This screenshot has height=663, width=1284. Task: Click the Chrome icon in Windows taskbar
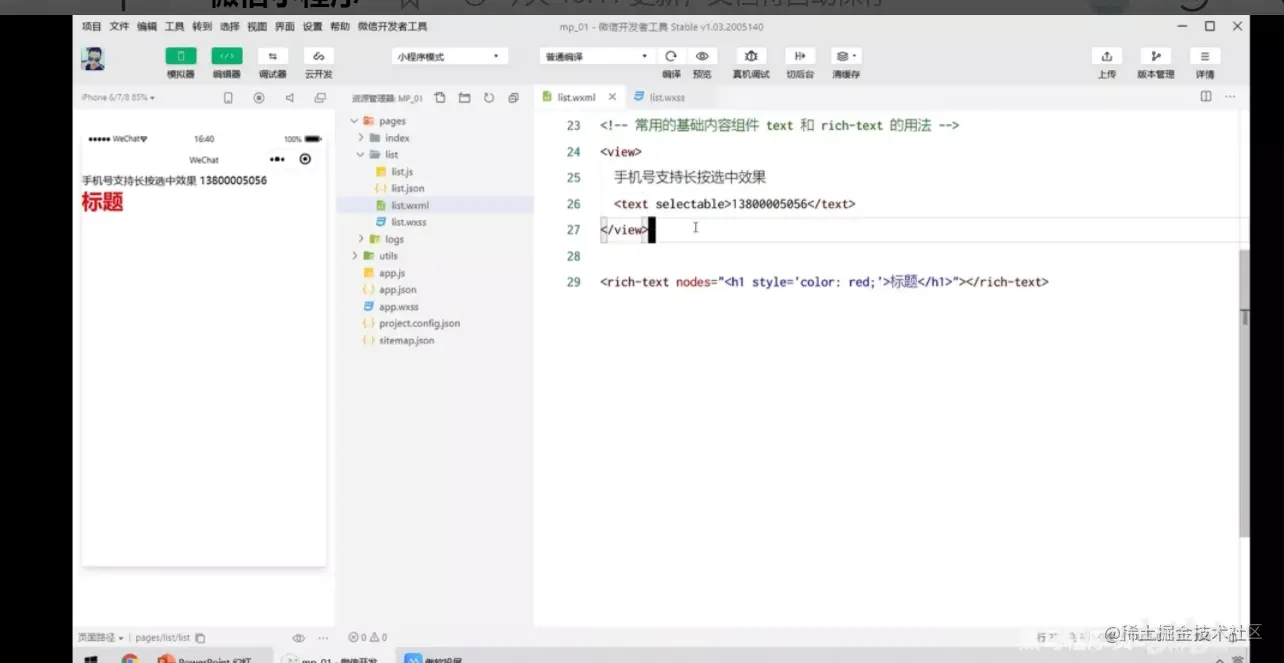pyautogui.click(x=130, y=659)
